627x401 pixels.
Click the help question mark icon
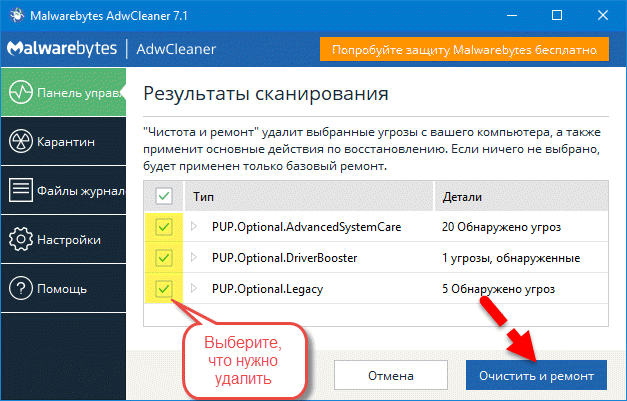[20, 288]
